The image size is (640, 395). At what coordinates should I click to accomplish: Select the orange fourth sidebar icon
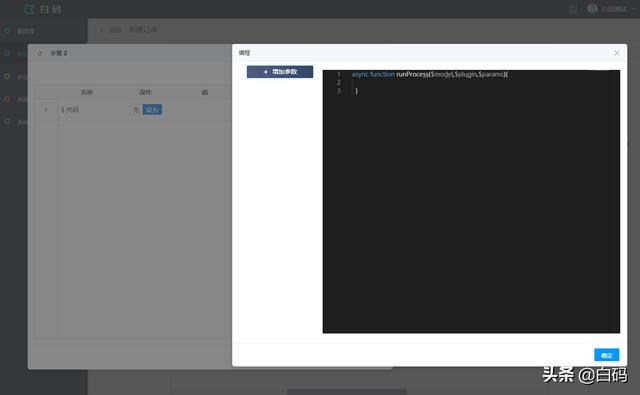coord(7,99)
